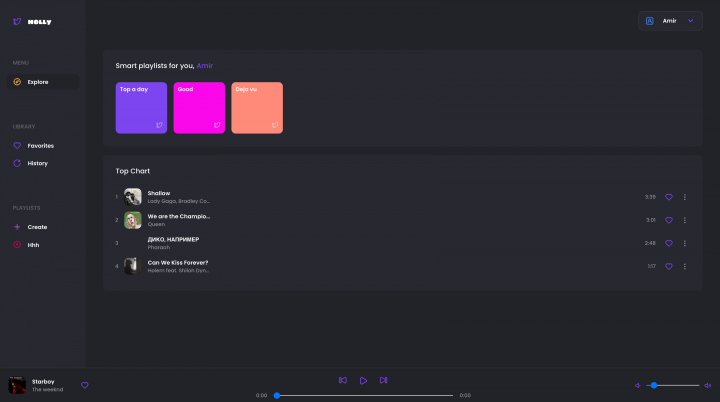This screenshot has width=720, height=402.
Task: Click the Starboy title in player
Action: pyautogui.click(x=43, y=382)
